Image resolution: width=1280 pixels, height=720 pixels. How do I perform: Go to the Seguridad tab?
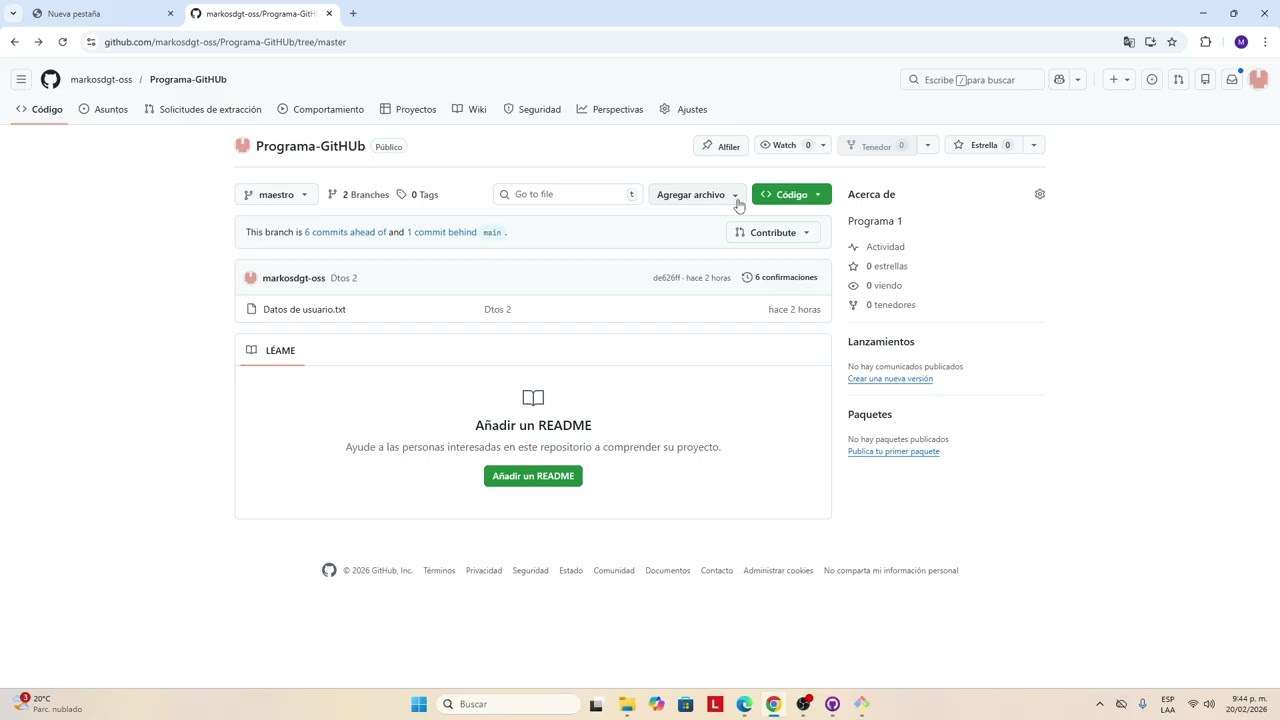[x=532, y=109]
